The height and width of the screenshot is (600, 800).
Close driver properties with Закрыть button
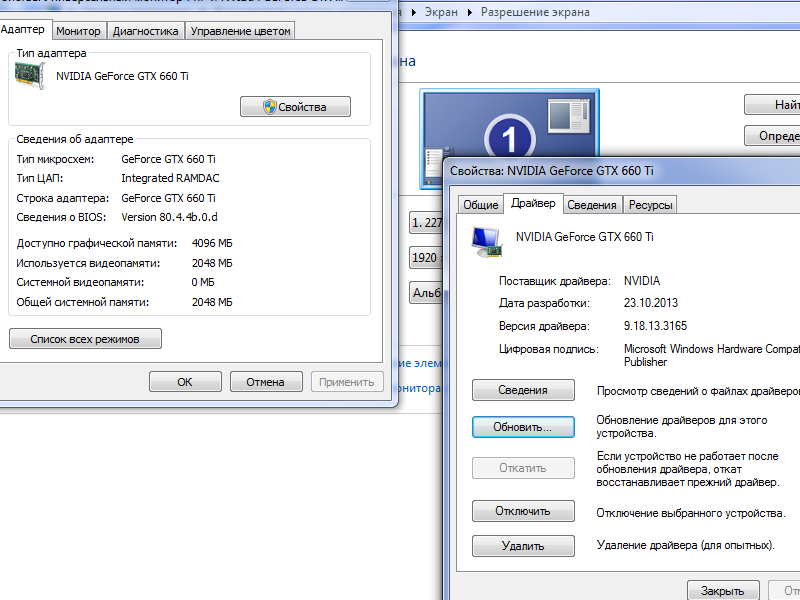point(723,590)
